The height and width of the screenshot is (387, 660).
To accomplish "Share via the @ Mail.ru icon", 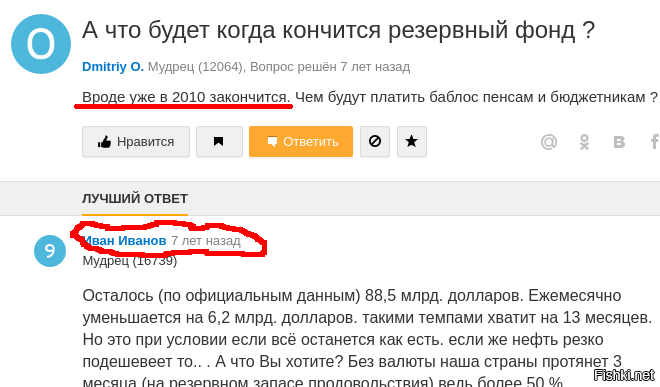I will pyautogui.click(x=549, y=142).
